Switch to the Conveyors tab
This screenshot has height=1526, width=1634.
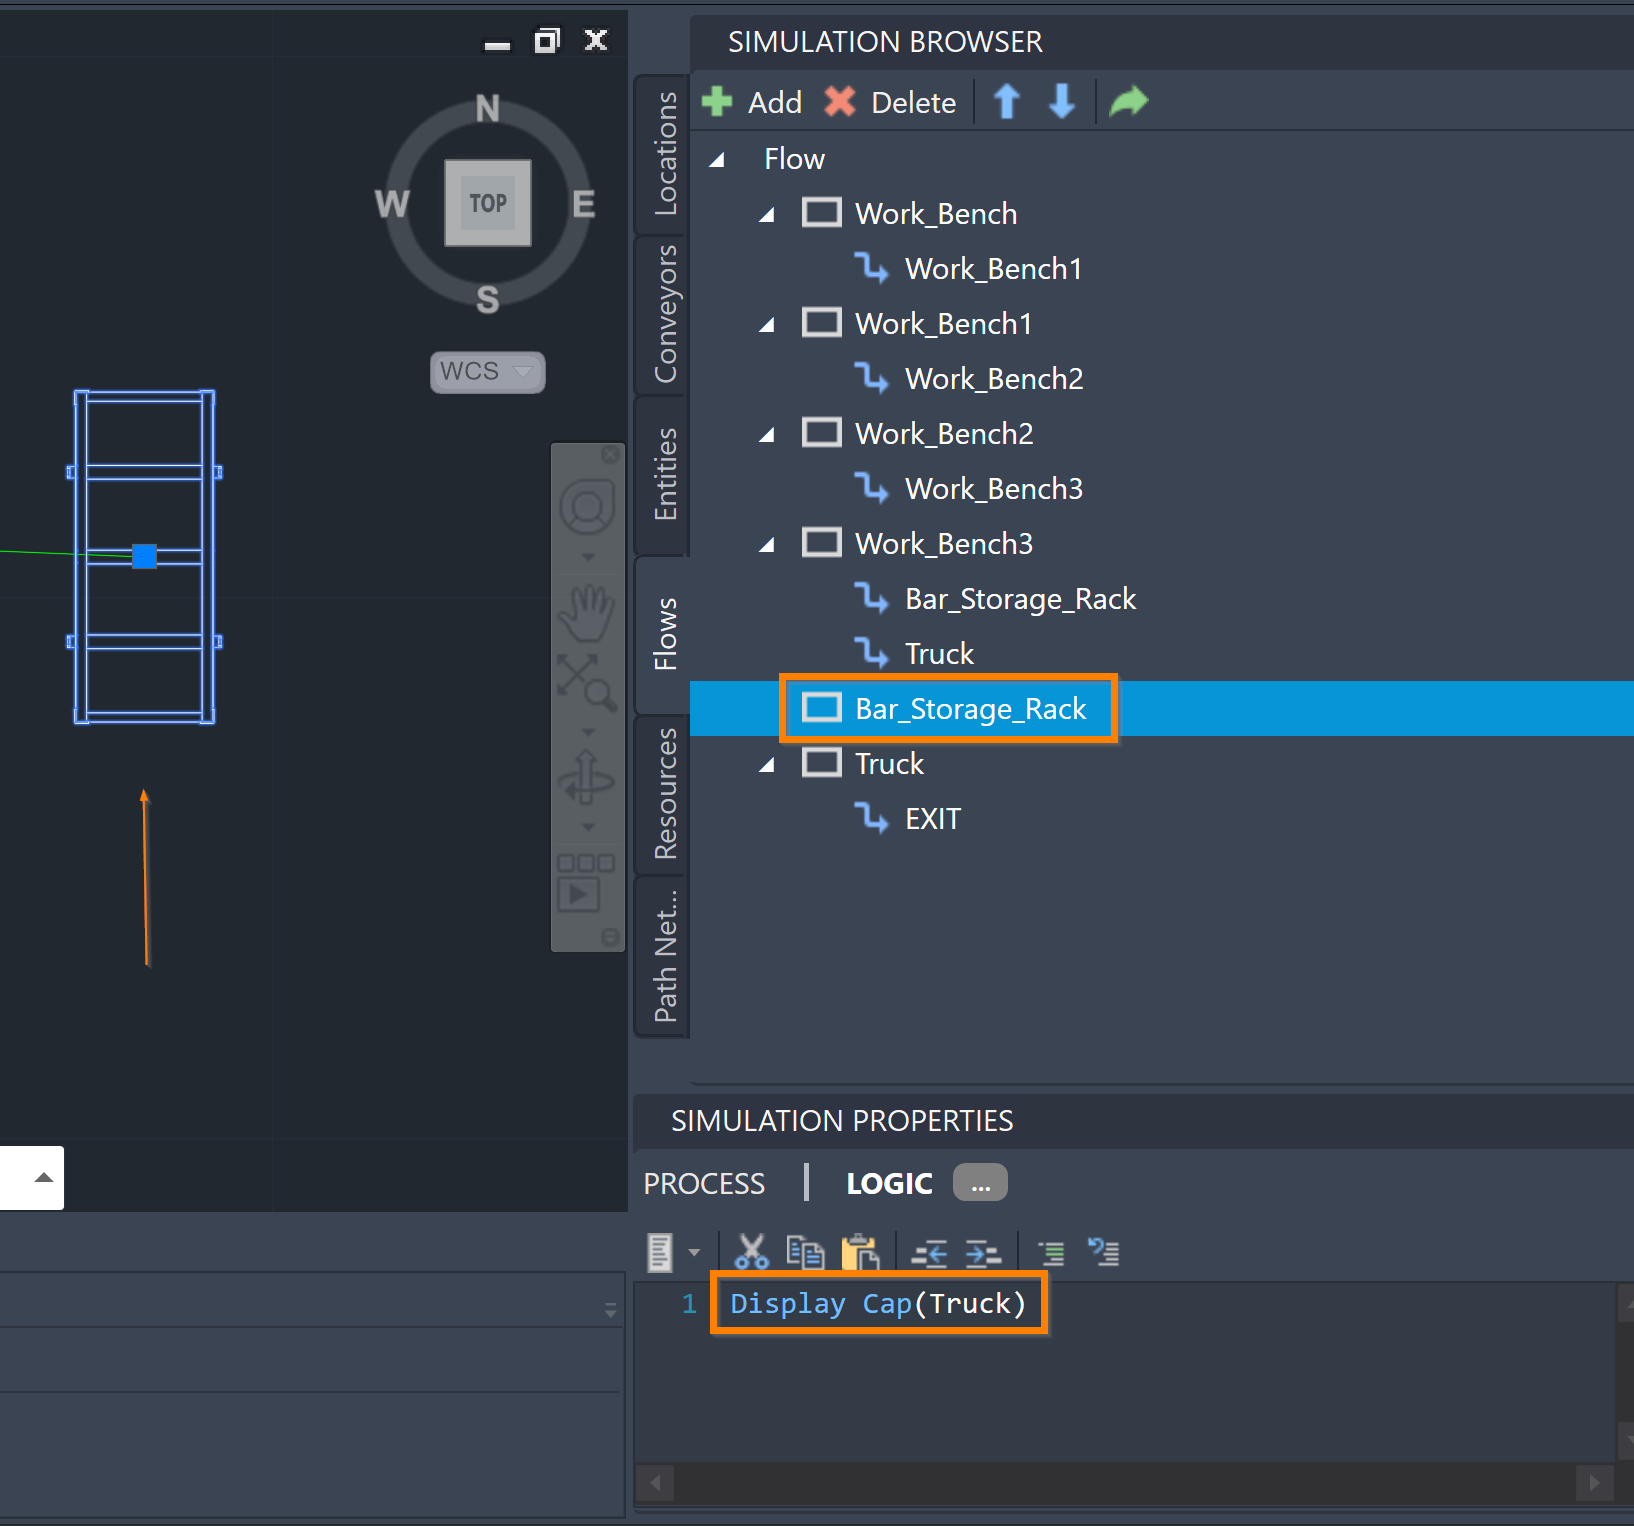point(664,314)
